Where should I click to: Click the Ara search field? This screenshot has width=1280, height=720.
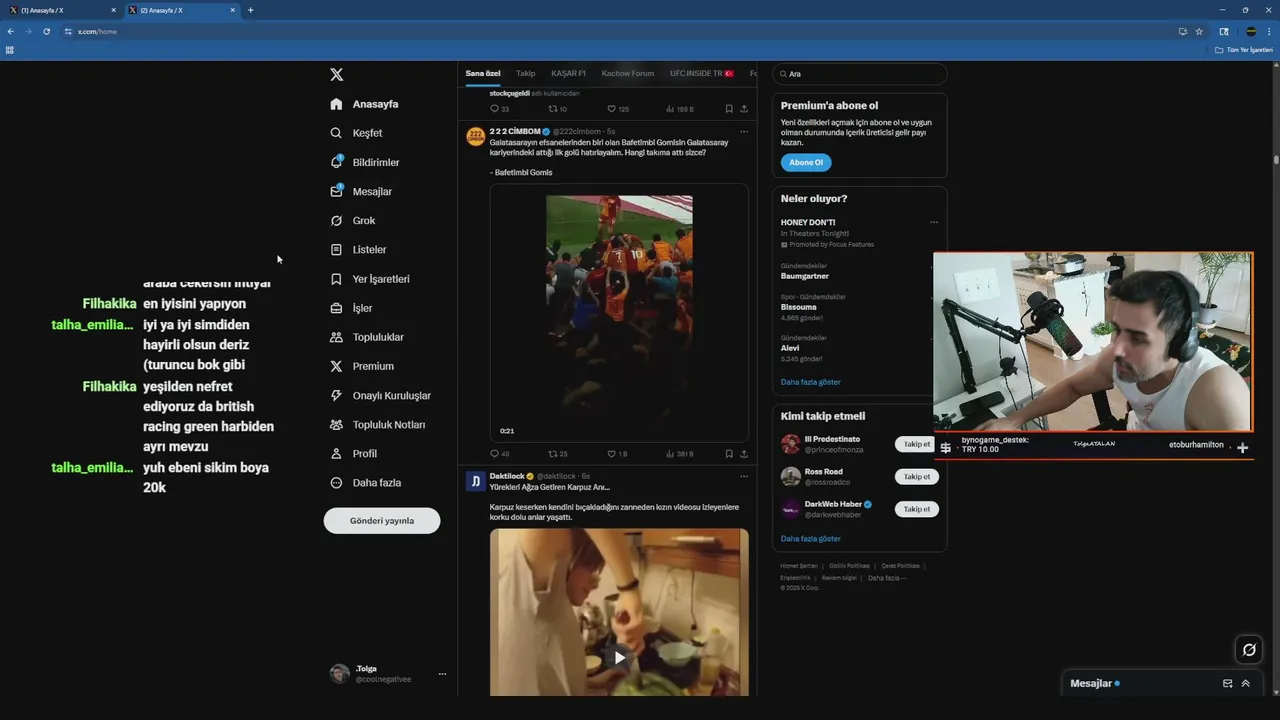(x=859, y=74)
